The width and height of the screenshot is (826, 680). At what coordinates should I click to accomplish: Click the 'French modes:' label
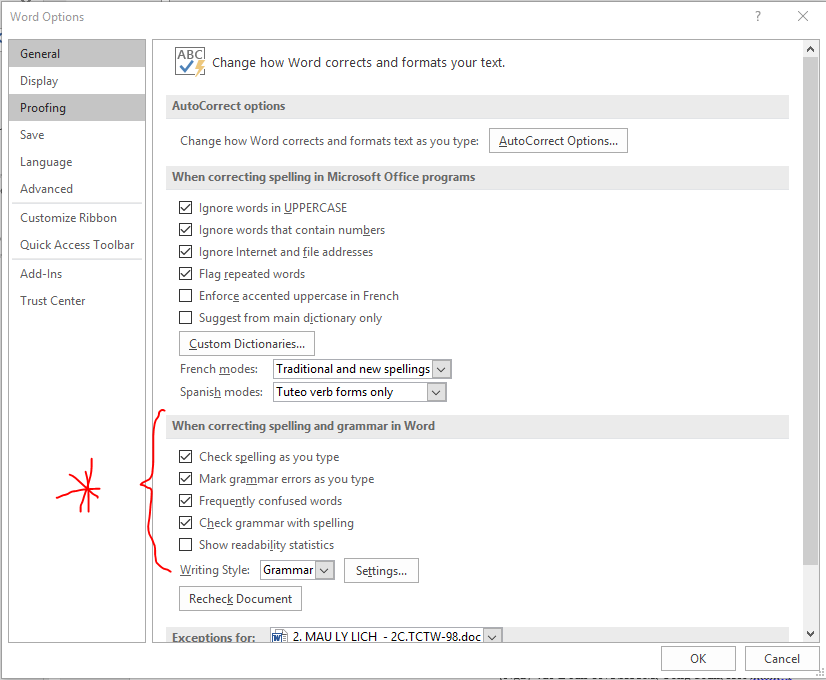[x=219, y=369]
